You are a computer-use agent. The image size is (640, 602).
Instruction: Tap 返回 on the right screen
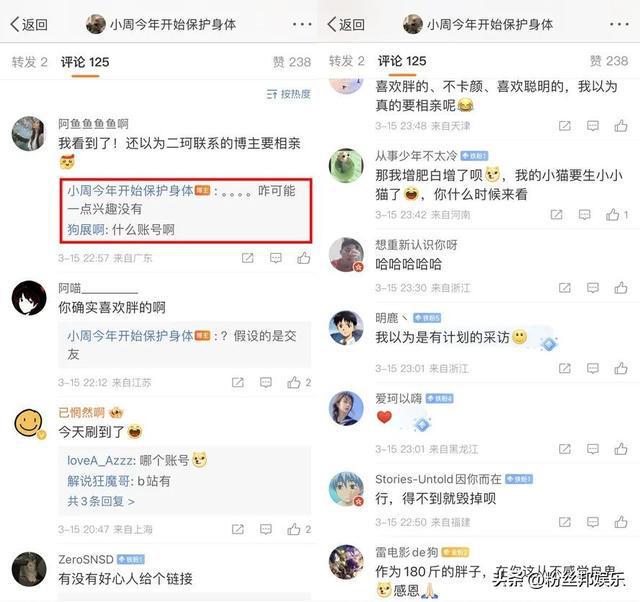[x=346, y=24]
